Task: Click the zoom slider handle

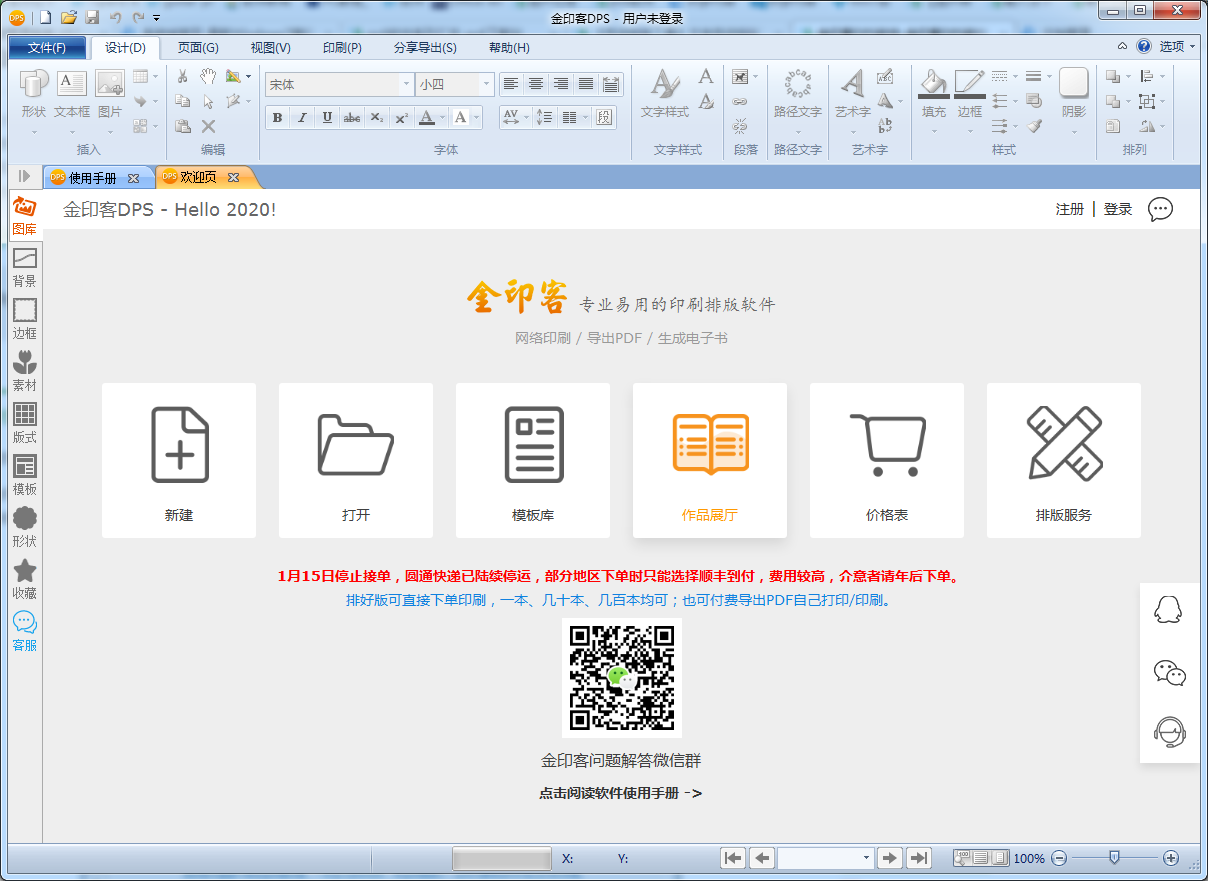Action: pyautogui.click(x=1114, y=857)
